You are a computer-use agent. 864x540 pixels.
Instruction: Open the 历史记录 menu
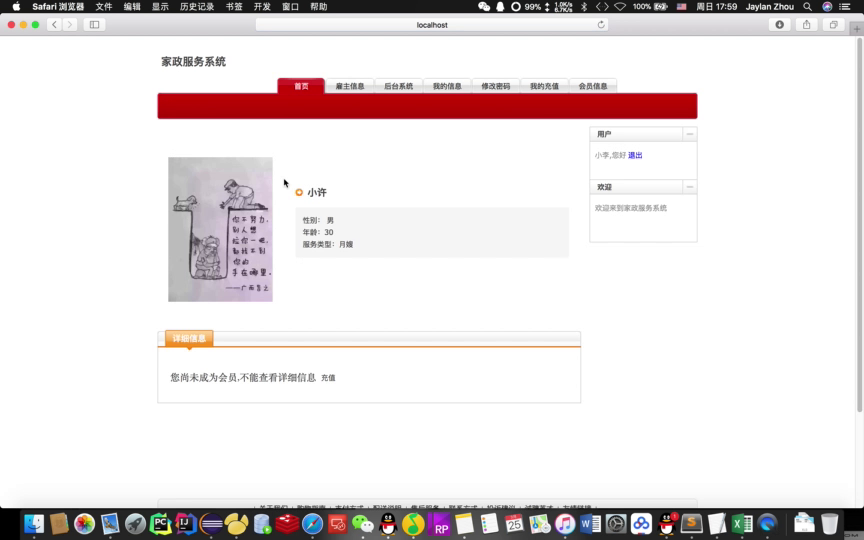tap(197, 7)
